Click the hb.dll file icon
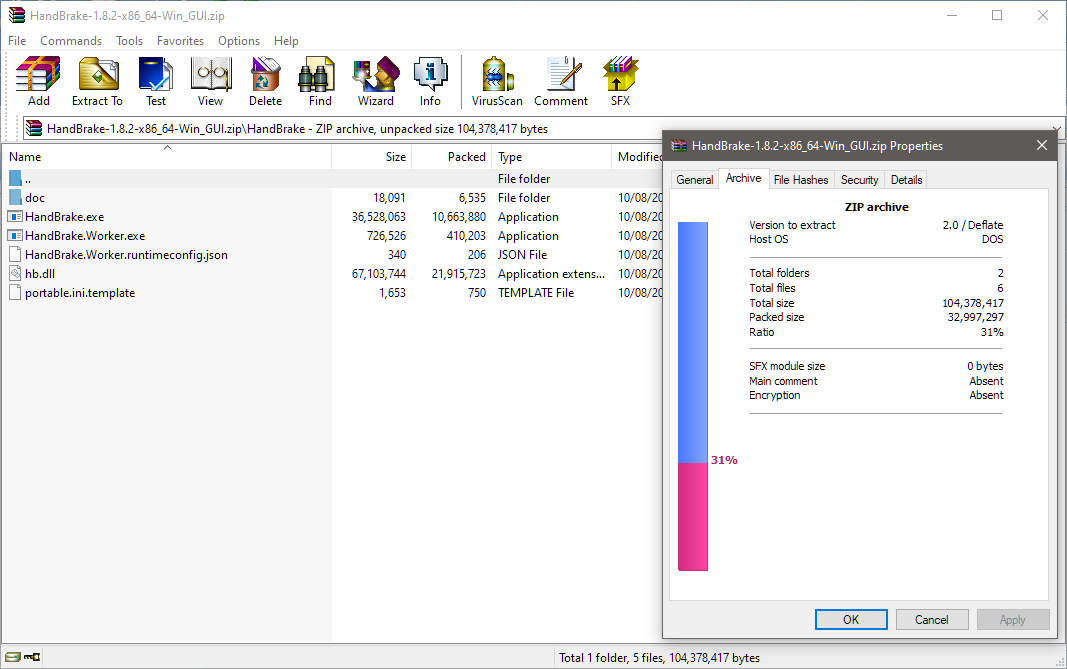The height and width of the screenshot is (669, 1067). tap(16, 274)
